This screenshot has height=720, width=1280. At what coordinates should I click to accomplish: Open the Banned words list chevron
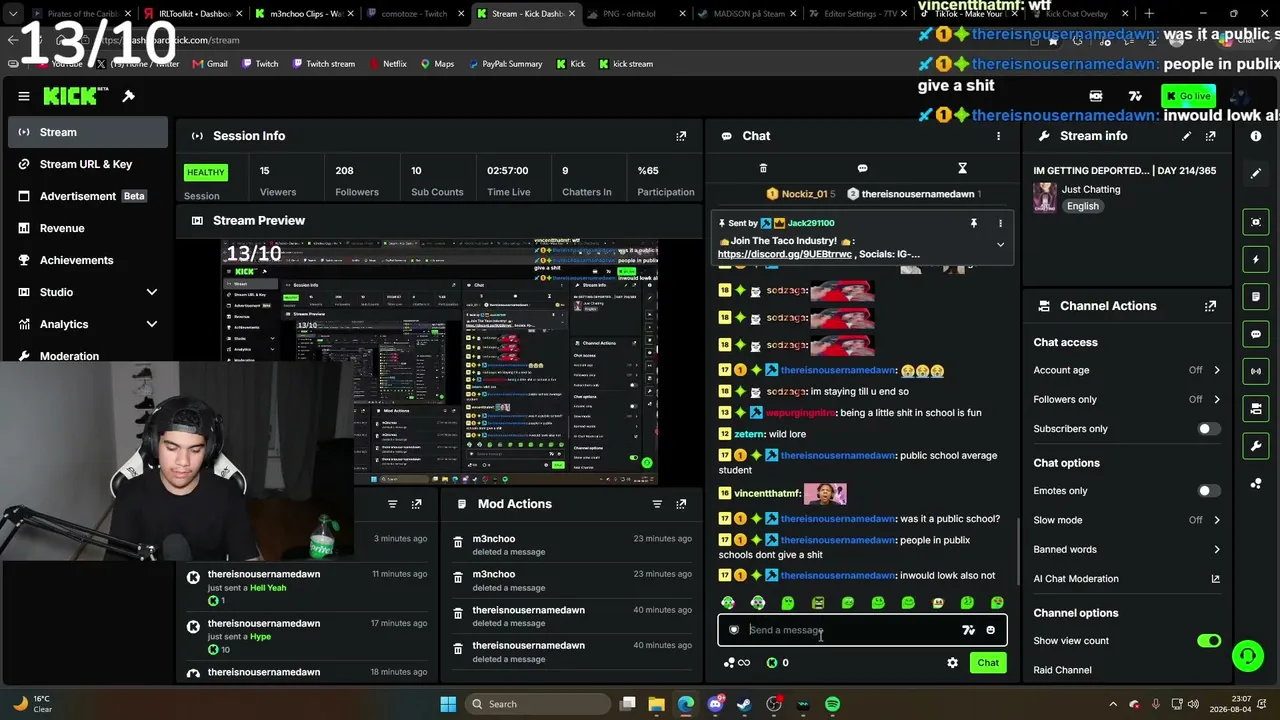click(x=1217, y=549)
